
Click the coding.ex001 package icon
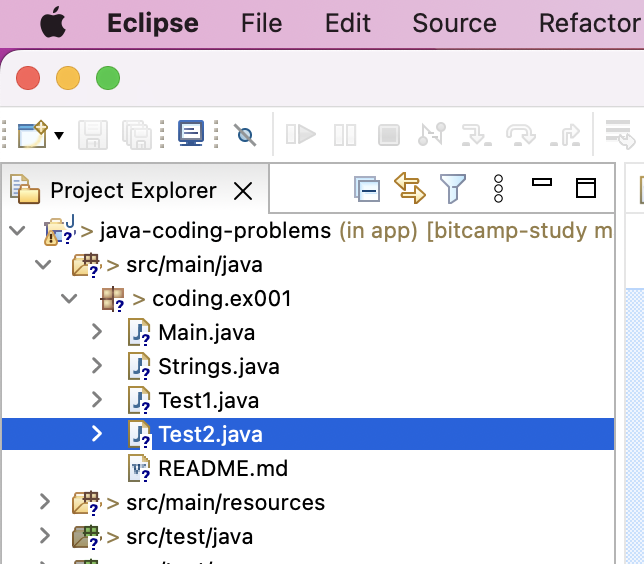[112, 299]
